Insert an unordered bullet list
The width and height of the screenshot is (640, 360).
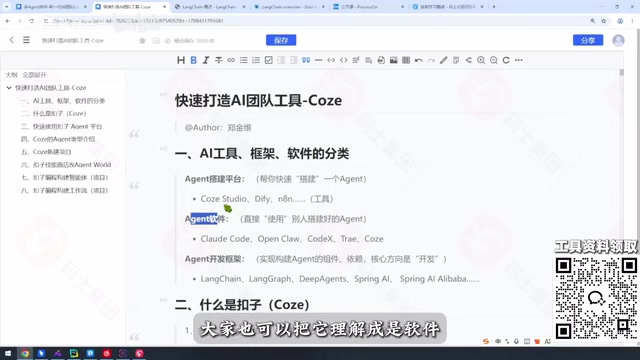point(244,60)
